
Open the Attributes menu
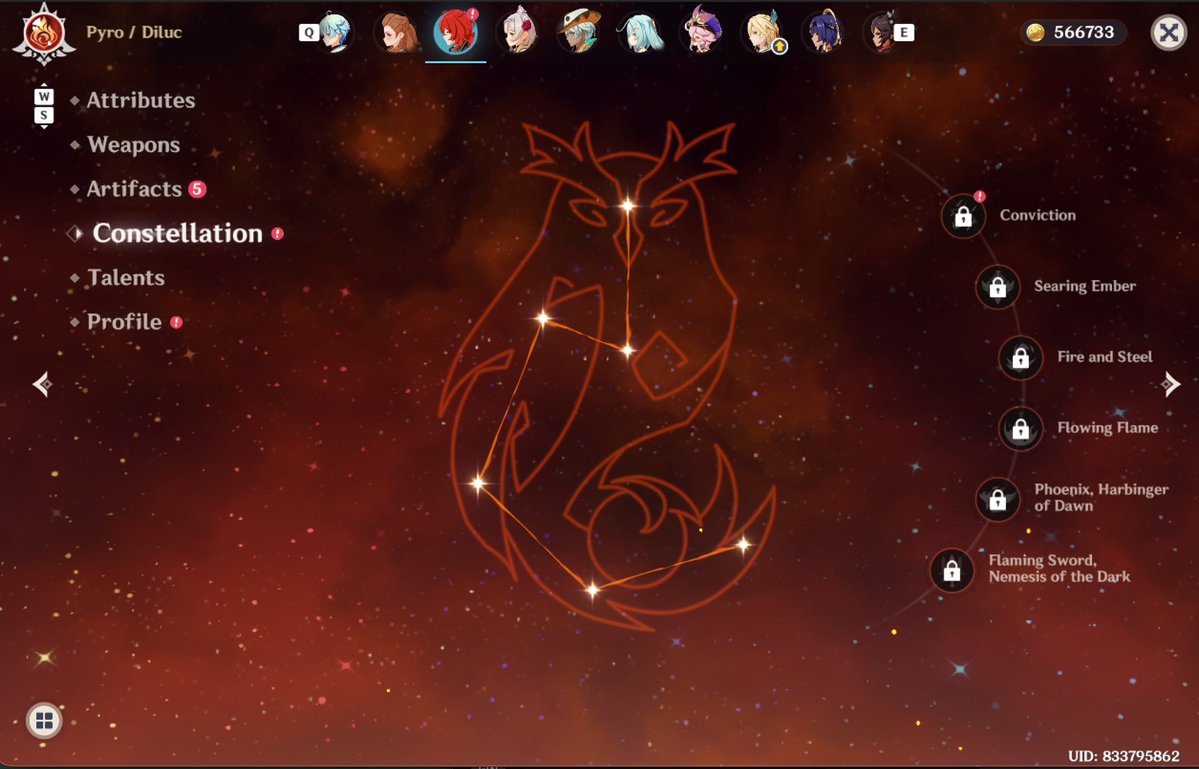click(x=141, y=100)
